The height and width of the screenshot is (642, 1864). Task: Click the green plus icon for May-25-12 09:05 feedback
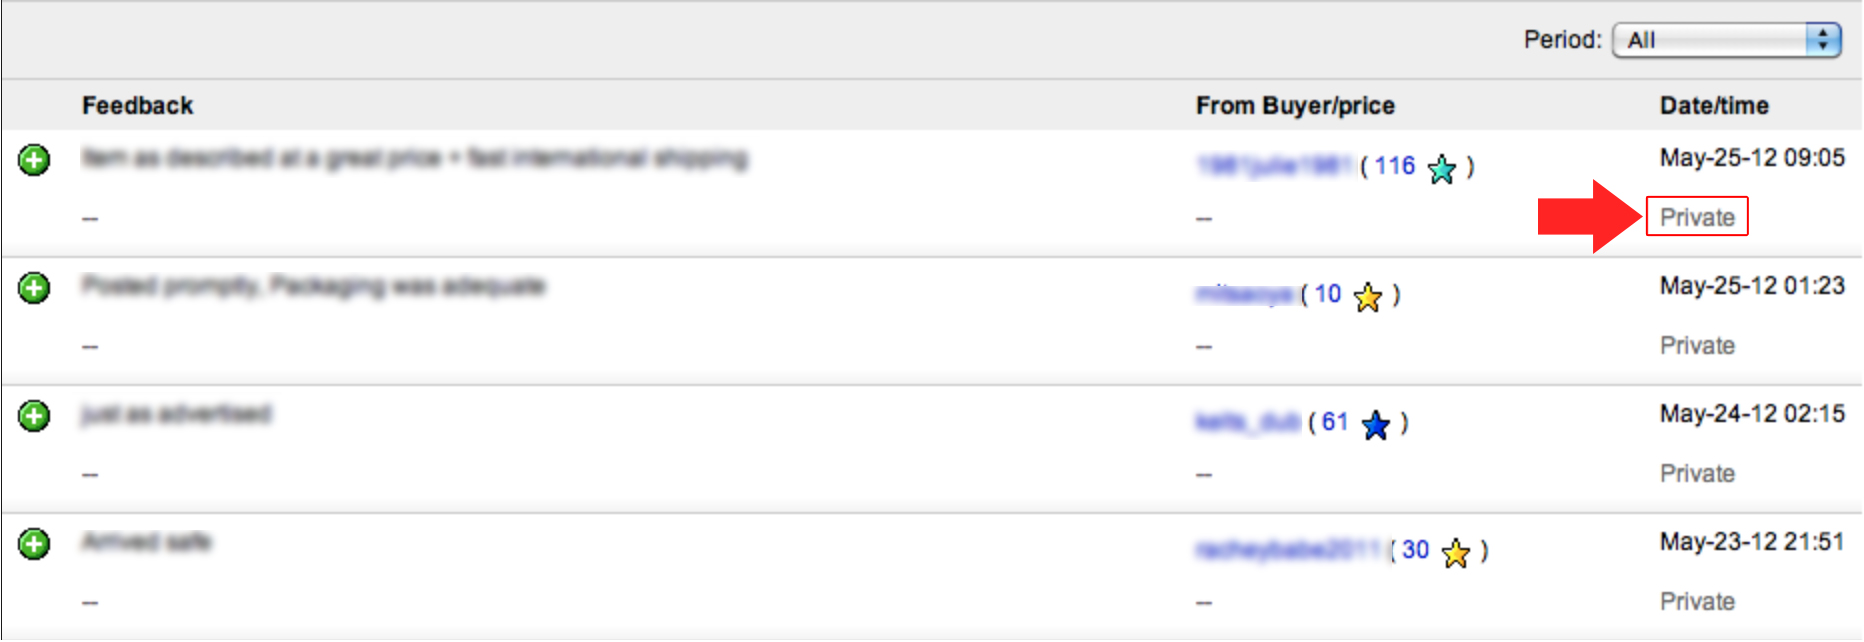(34, 160)
